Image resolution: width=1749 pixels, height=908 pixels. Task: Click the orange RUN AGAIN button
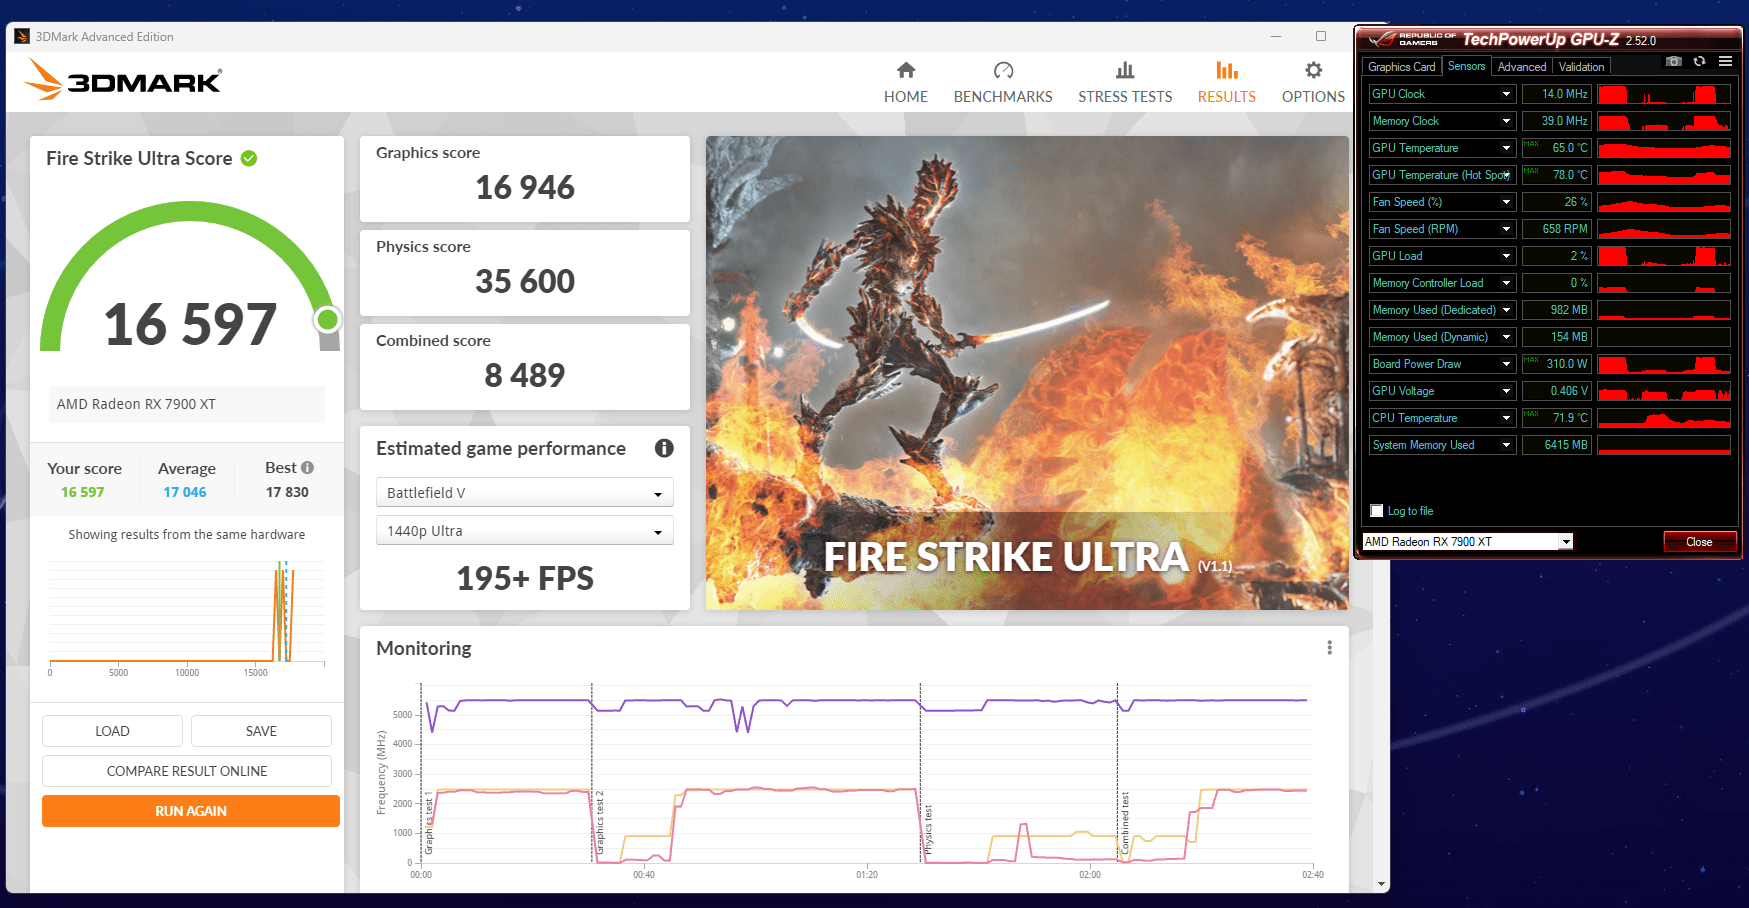[x=191, y=811]
